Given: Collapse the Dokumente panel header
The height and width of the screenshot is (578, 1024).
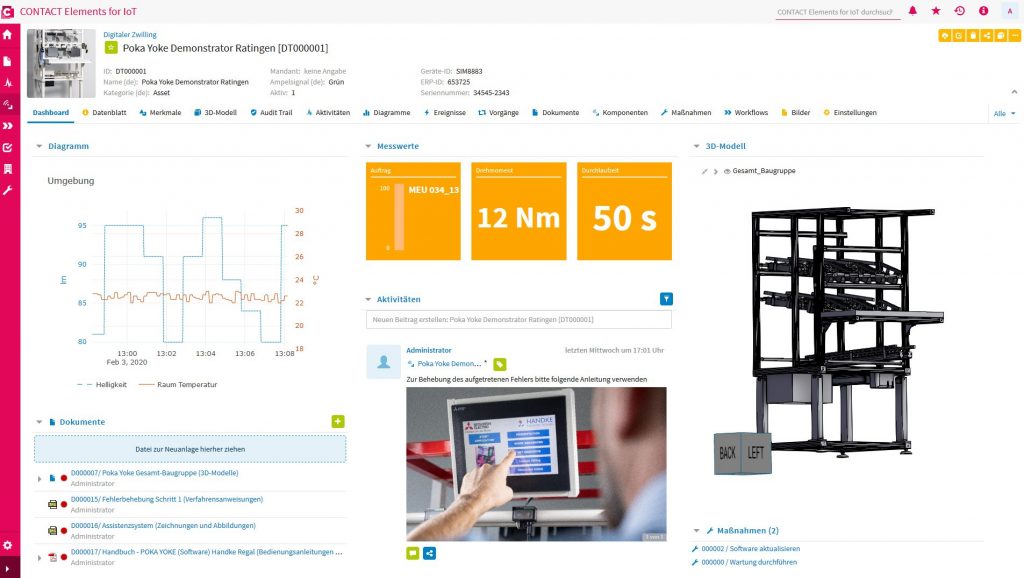Looking at the screenshot, I should pyautogui.click(x=39, y=421).
